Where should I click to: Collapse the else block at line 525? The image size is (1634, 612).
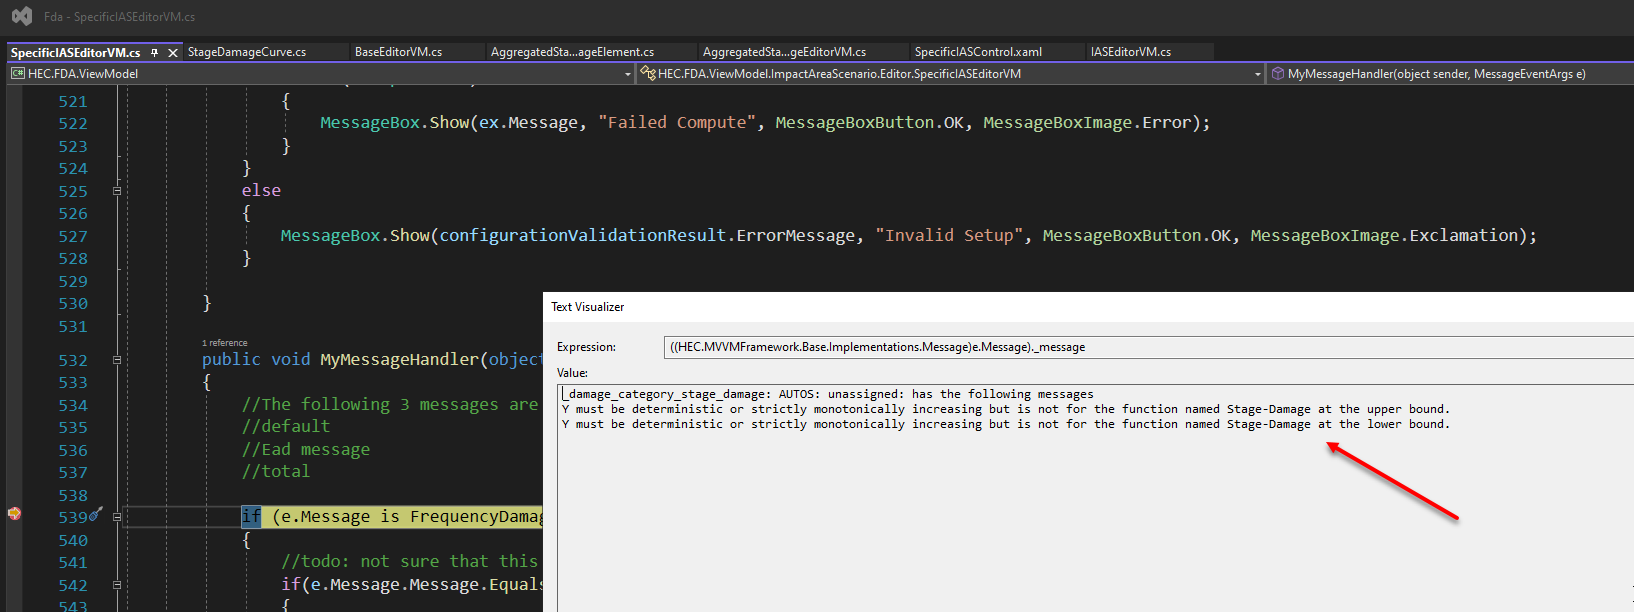117,190
